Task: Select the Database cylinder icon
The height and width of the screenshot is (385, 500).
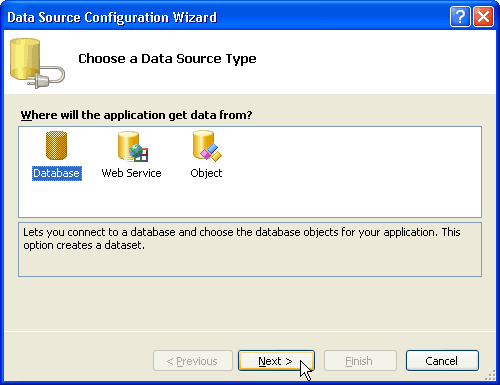Action: (56, 145)
